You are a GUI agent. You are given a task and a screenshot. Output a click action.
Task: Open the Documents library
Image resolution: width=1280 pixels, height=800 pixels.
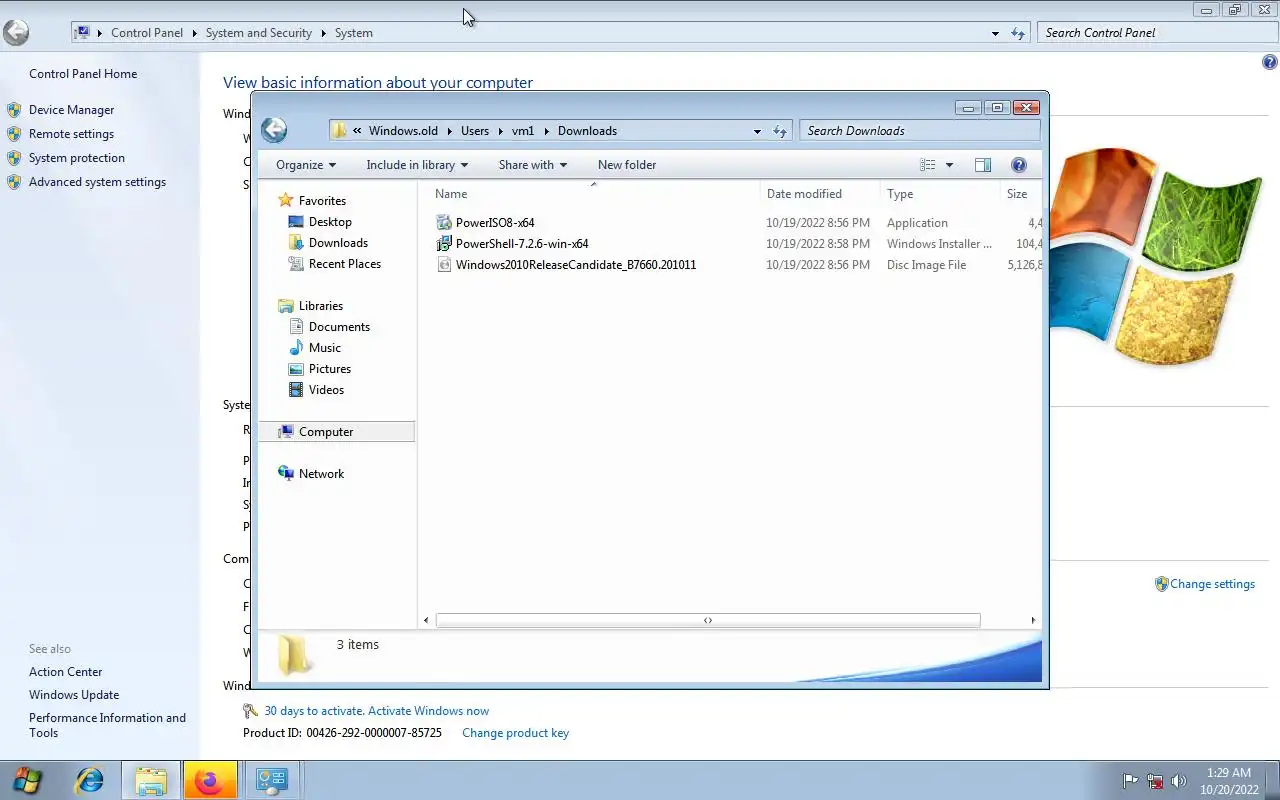(x=339, y=327)
